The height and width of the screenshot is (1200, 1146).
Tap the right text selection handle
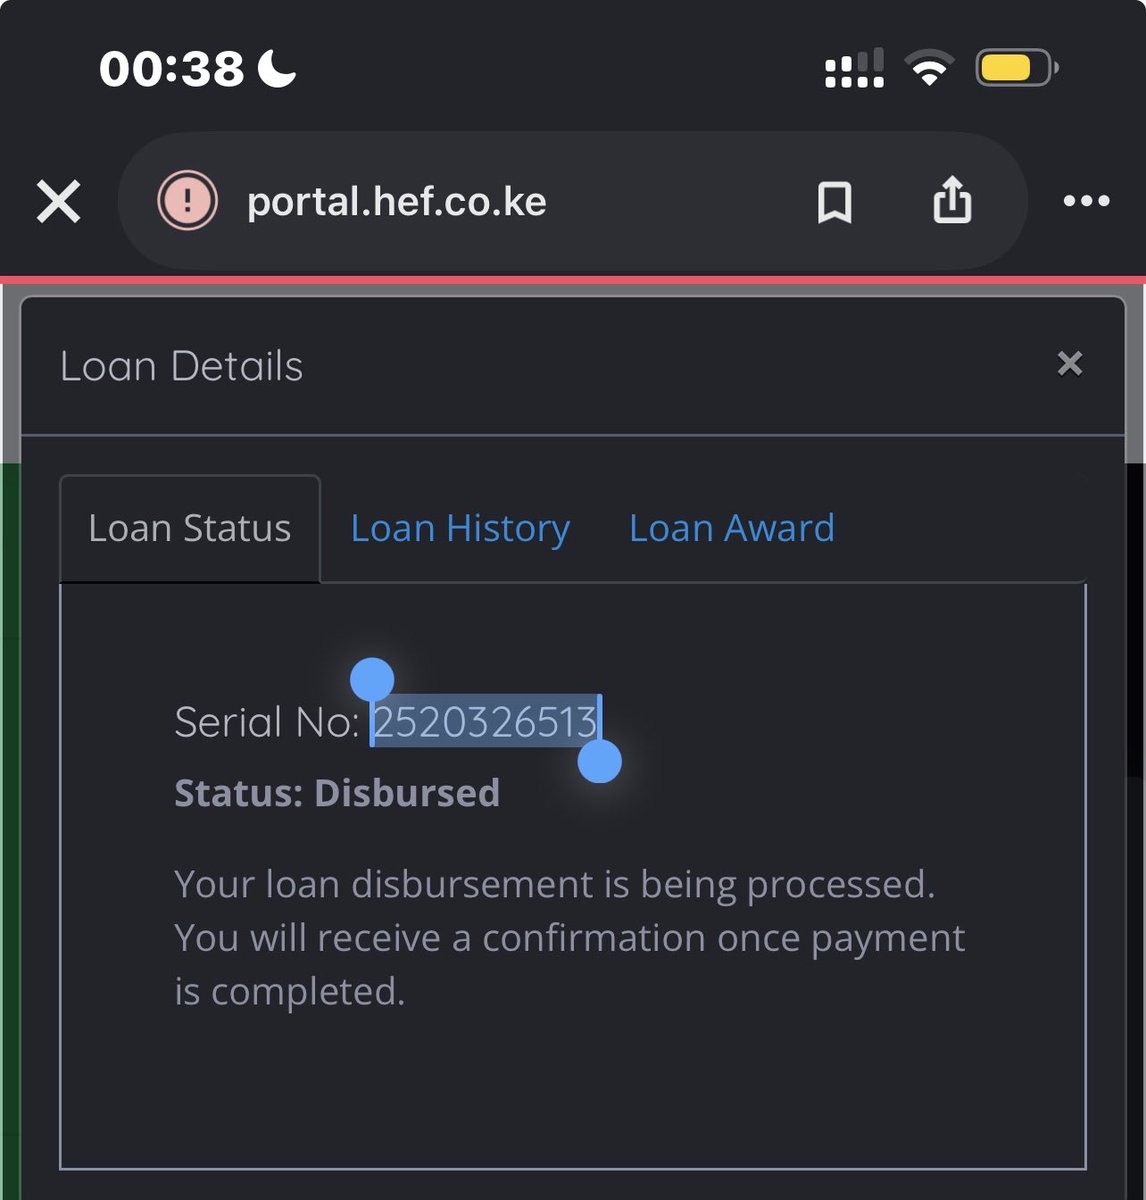(x=600, y=761)
